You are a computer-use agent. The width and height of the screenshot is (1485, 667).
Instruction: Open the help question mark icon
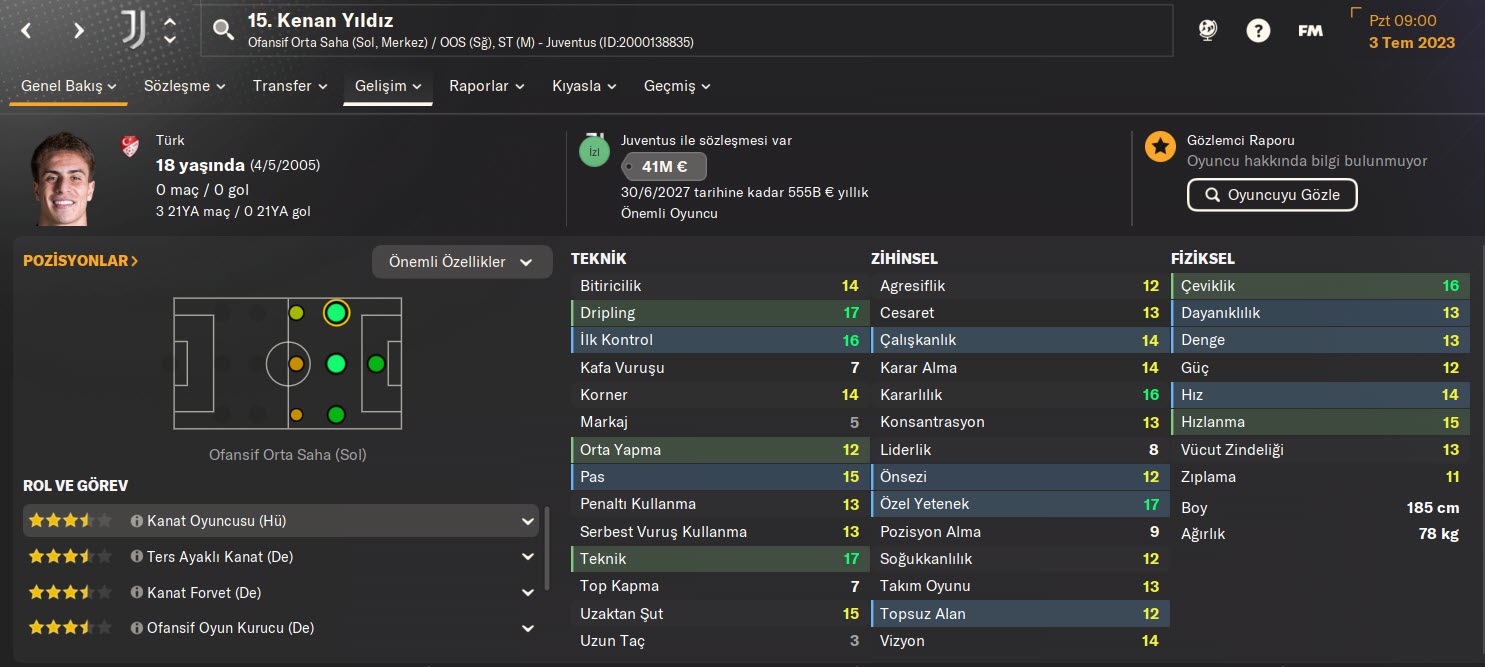[x=1258, y=31]
